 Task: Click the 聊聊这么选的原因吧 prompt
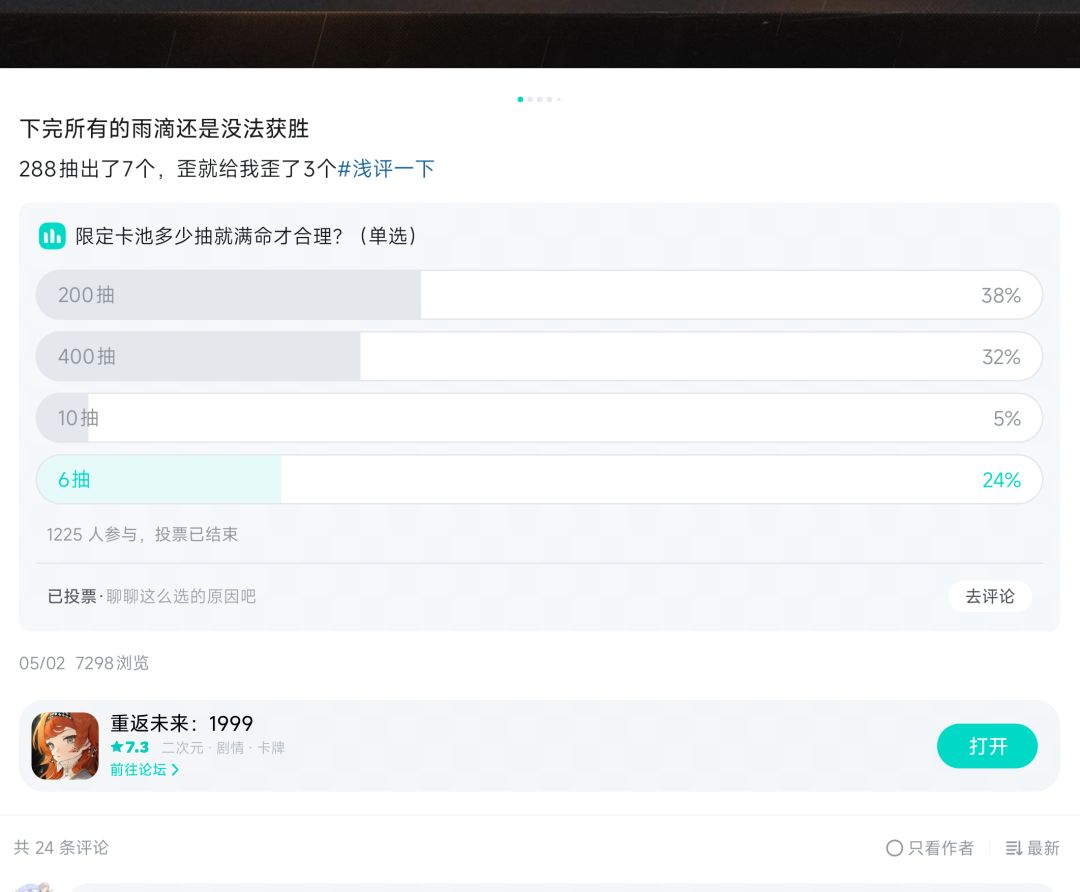(x=181, y=597)
